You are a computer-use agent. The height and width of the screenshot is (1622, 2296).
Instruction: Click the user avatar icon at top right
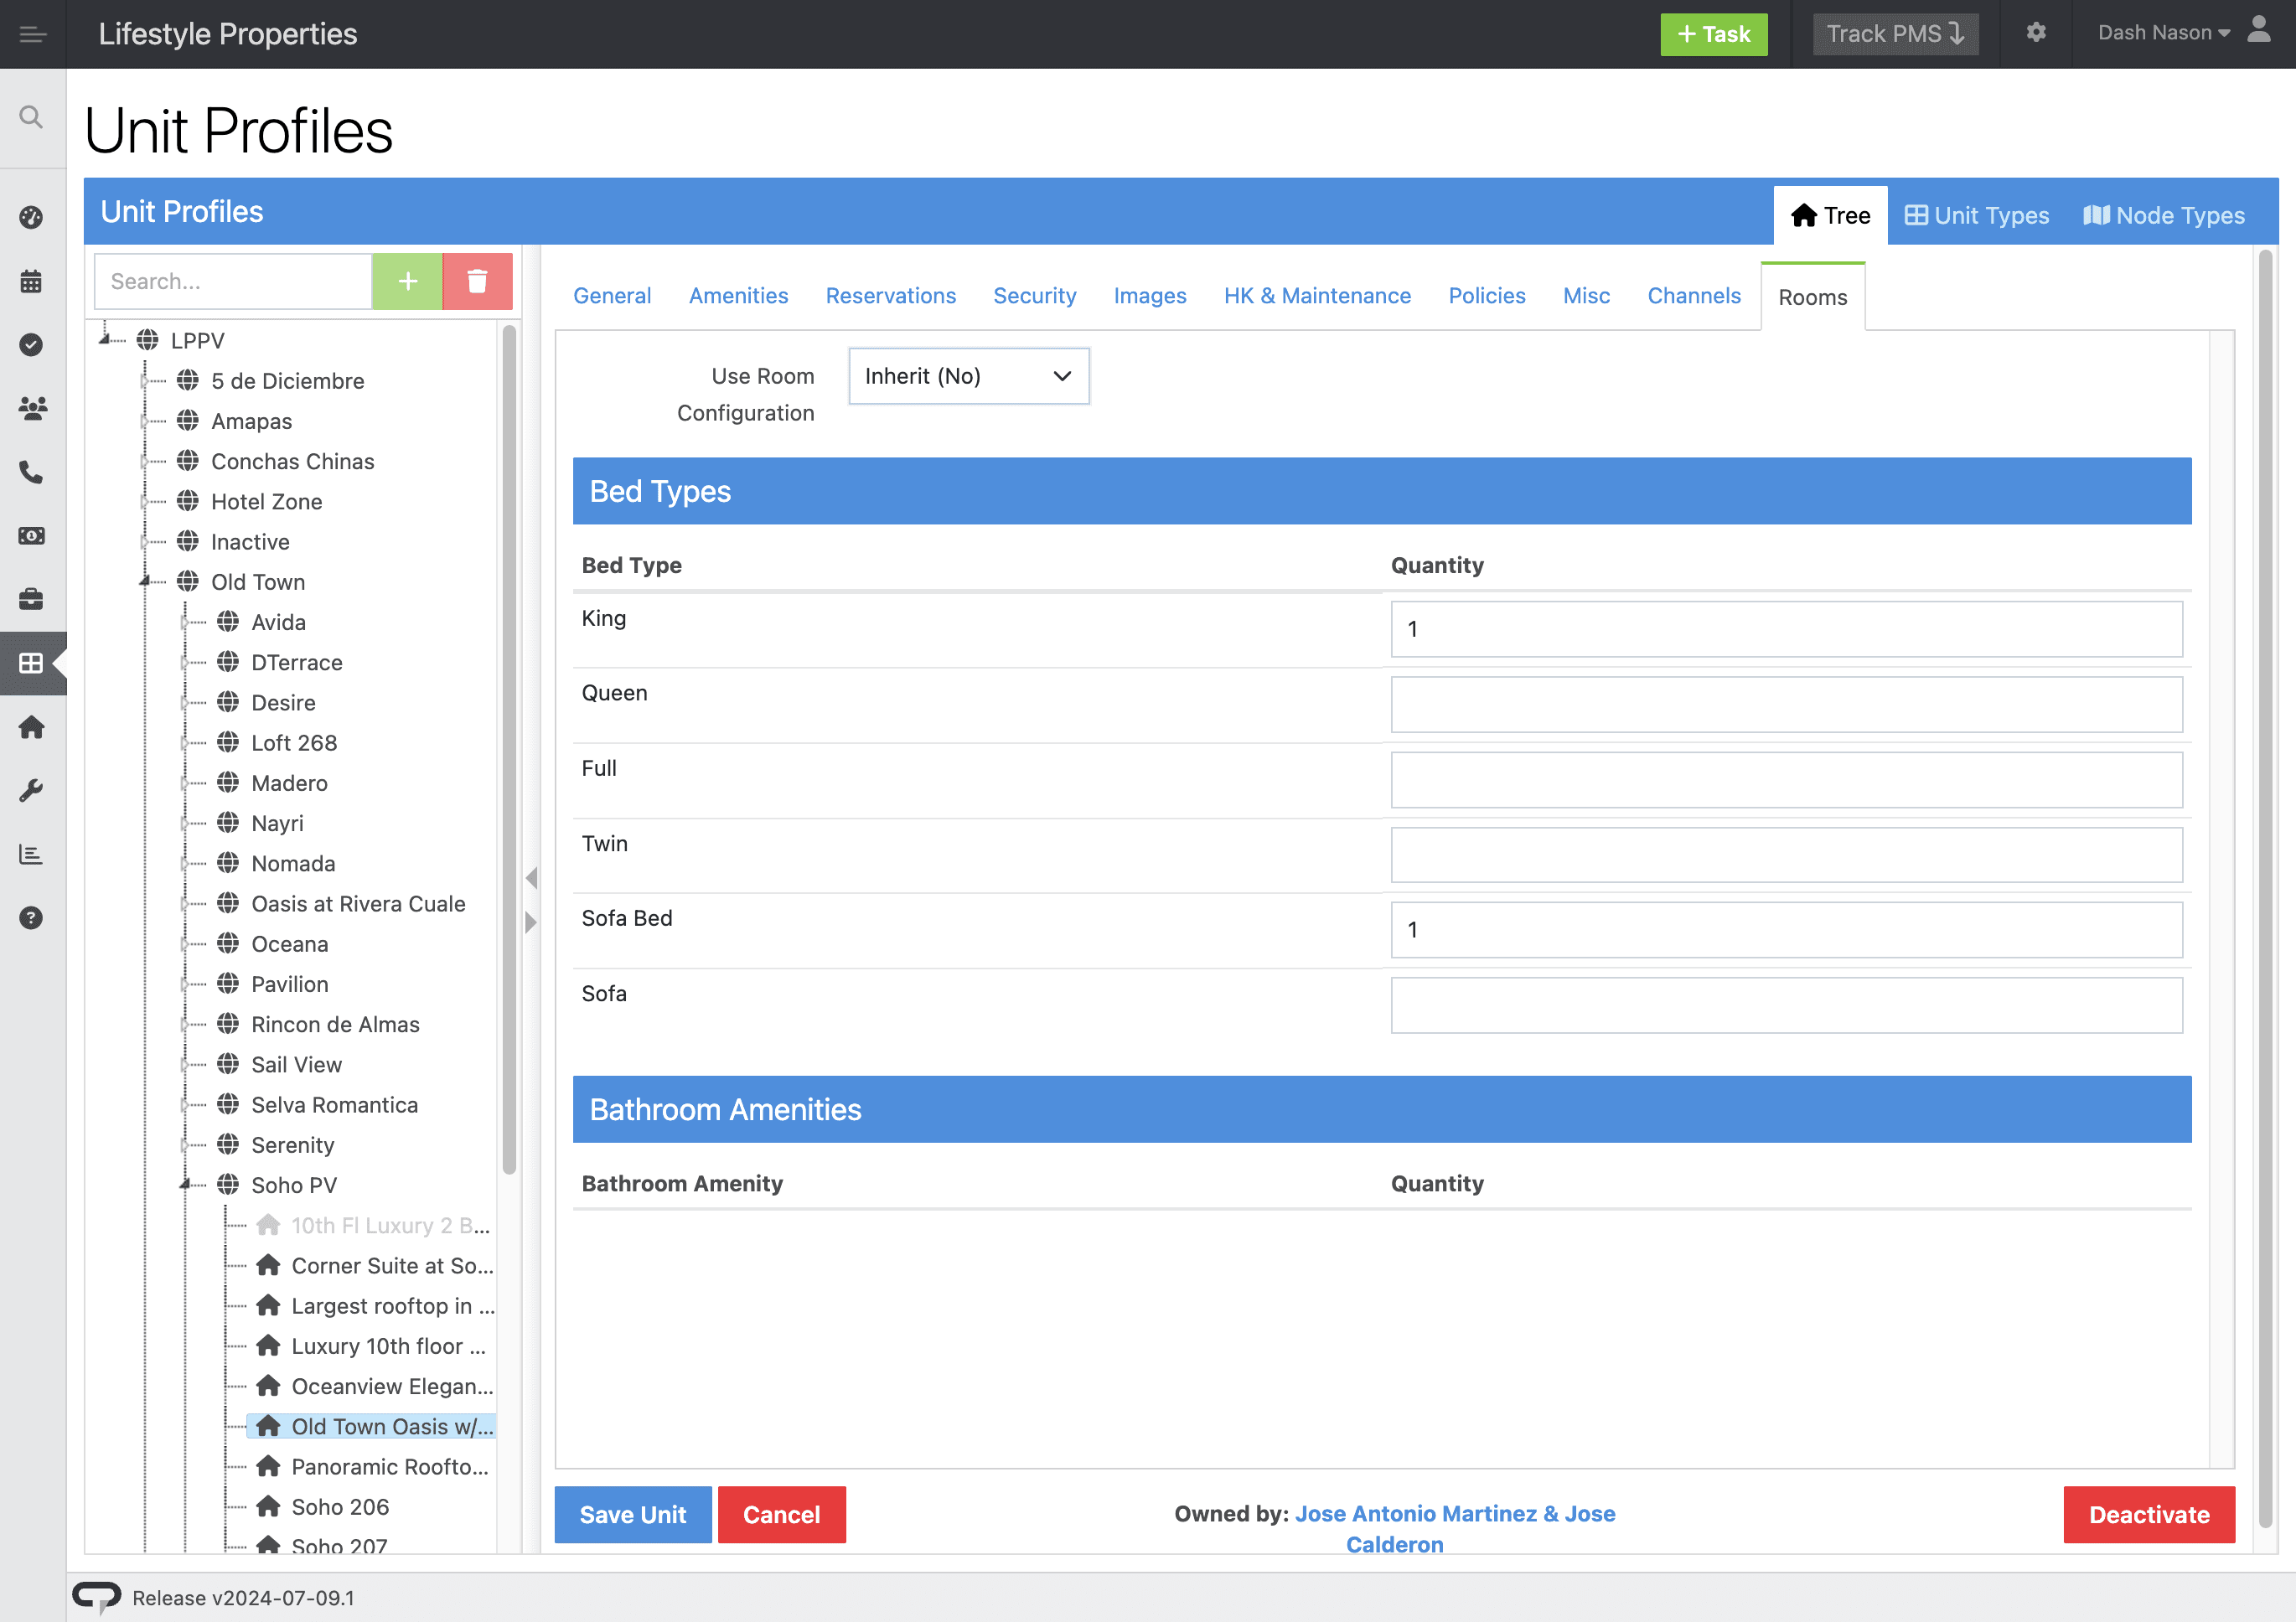click(x=2259, y=29)
